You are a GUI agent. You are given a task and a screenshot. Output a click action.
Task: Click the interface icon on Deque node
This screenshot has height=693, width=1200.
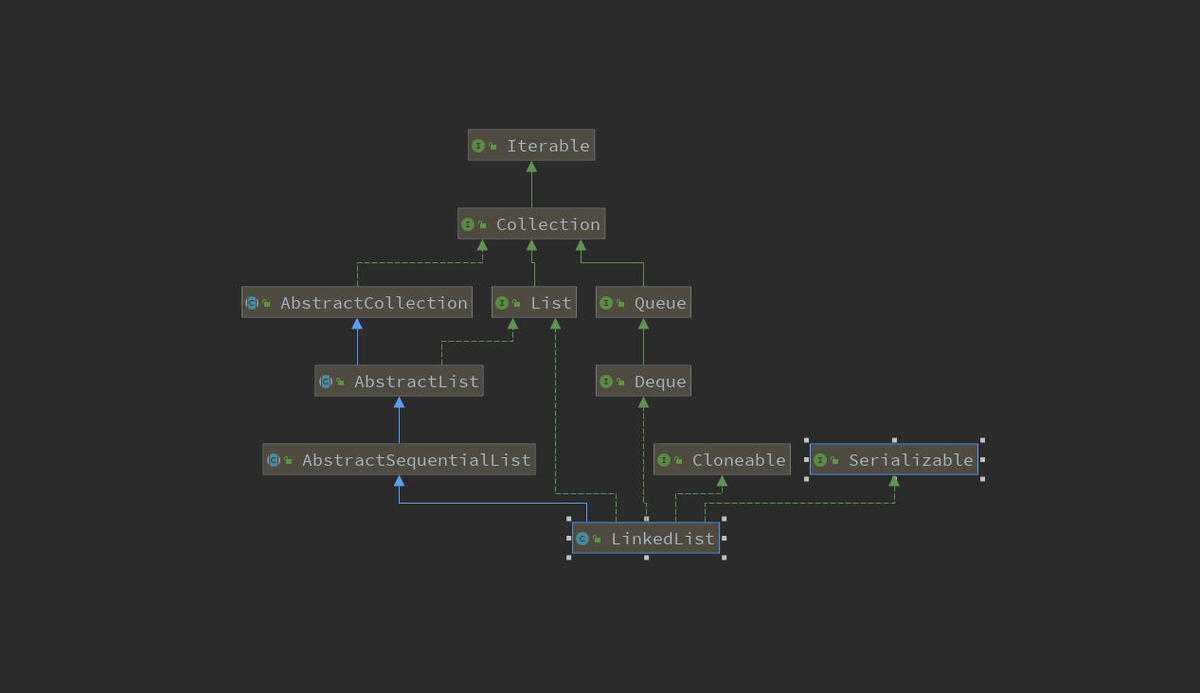pyautogui.click(x=606, y=382)
